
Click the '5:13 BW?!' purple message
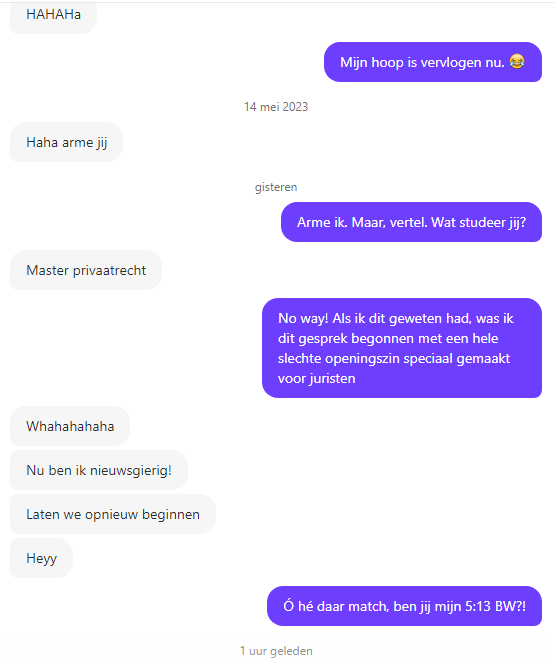click(405, 606)
